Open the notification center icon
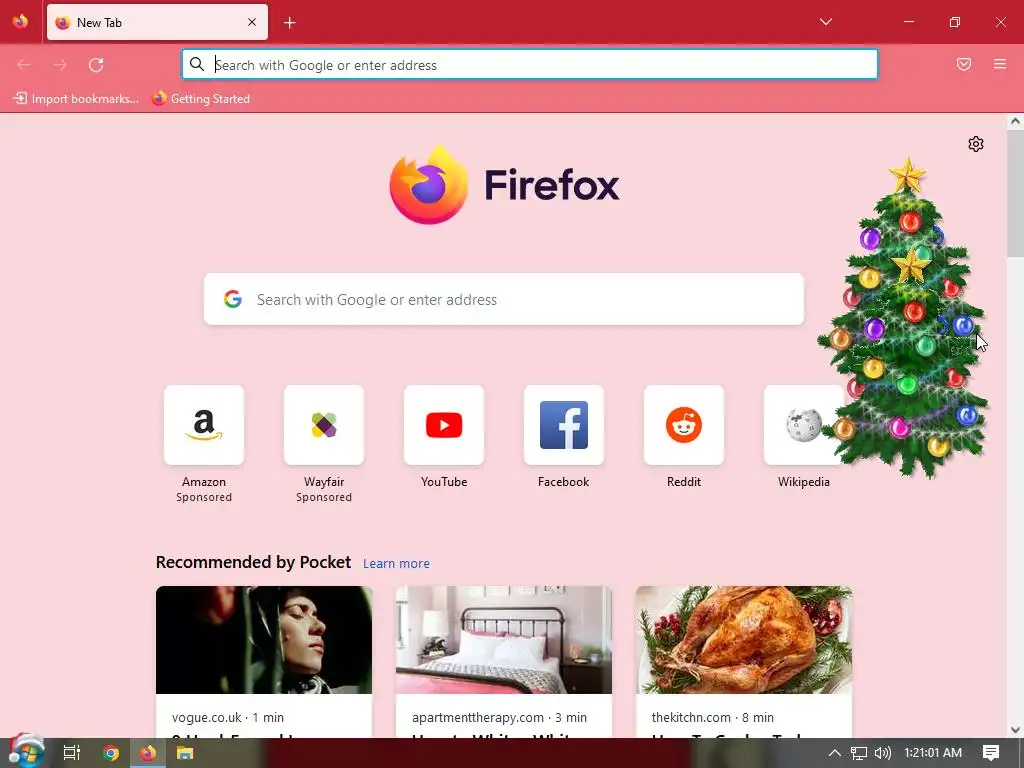Viewport: 1024px width, 768px height. coord(991,753)
